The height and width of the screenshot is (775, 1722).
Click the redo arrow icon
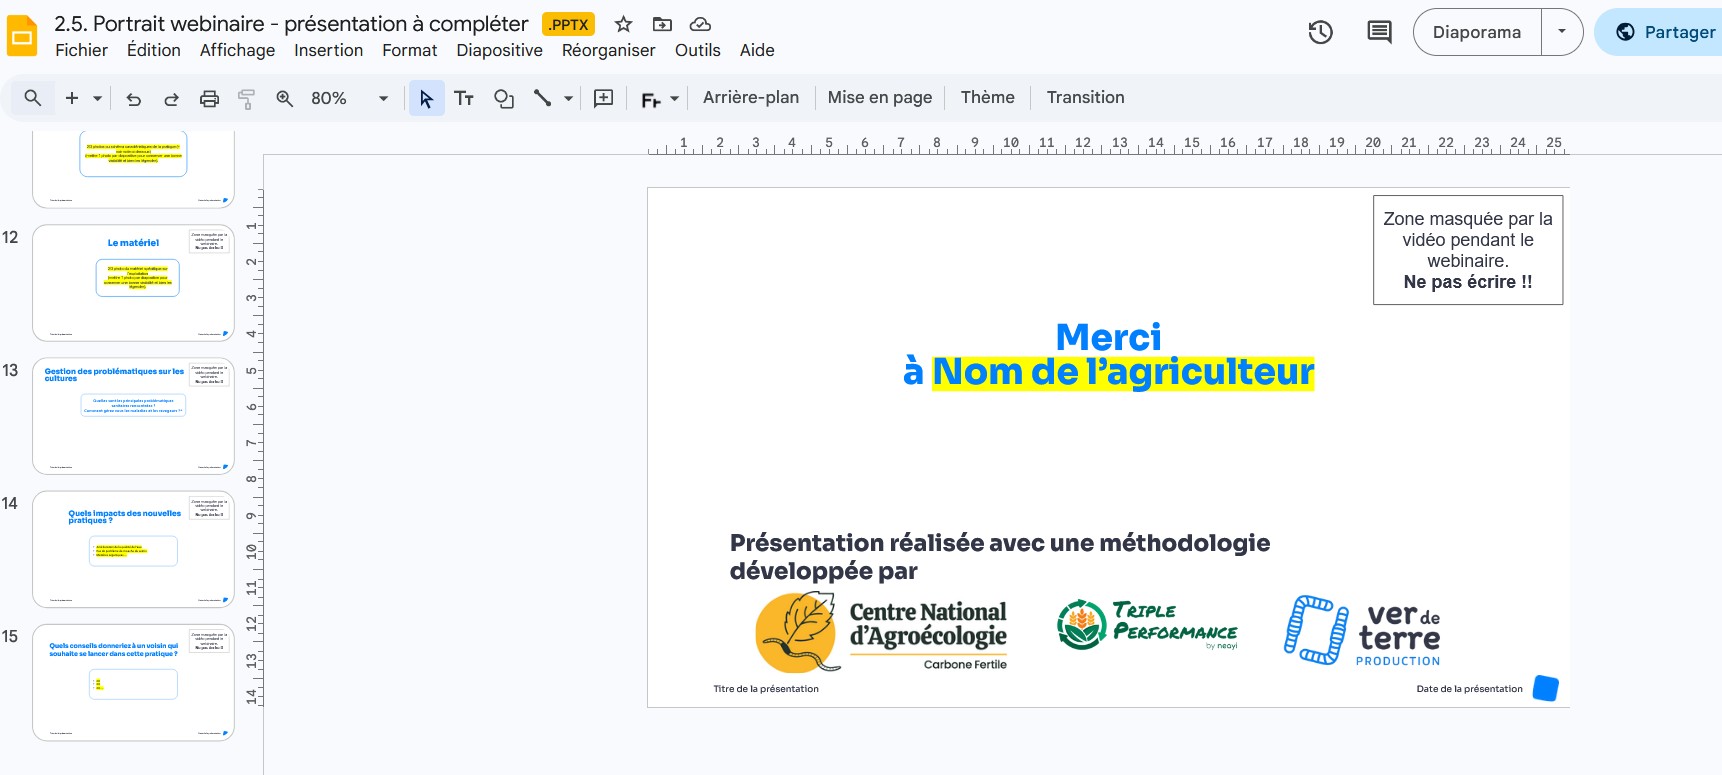tap(171, 98)
